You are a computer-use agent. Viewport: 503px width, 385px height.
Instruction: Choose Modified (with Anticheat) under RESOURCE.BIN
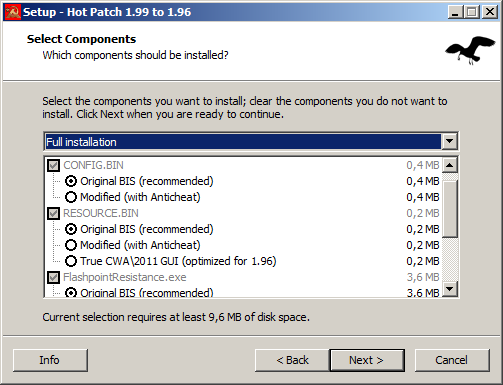[71, 245]
